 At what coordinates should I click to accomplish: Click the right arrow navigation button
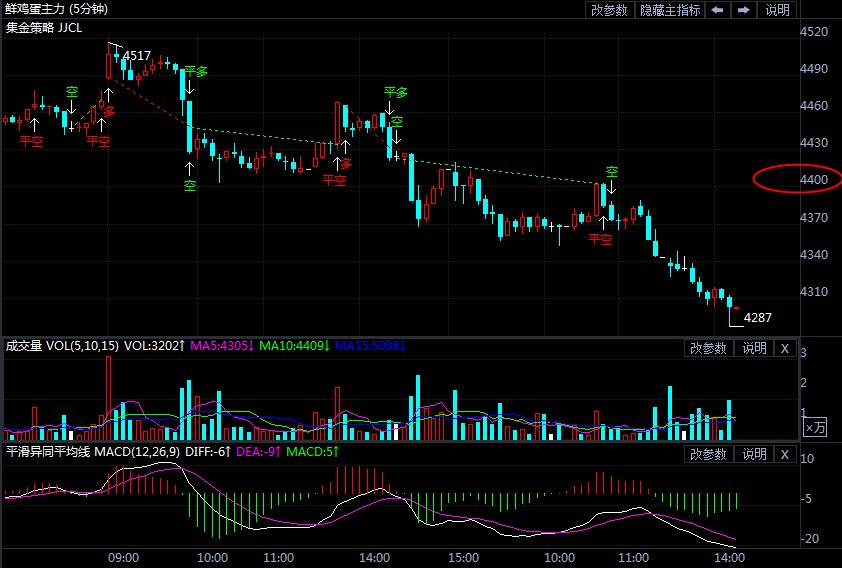pyautogui.click(x=743, y=10)
